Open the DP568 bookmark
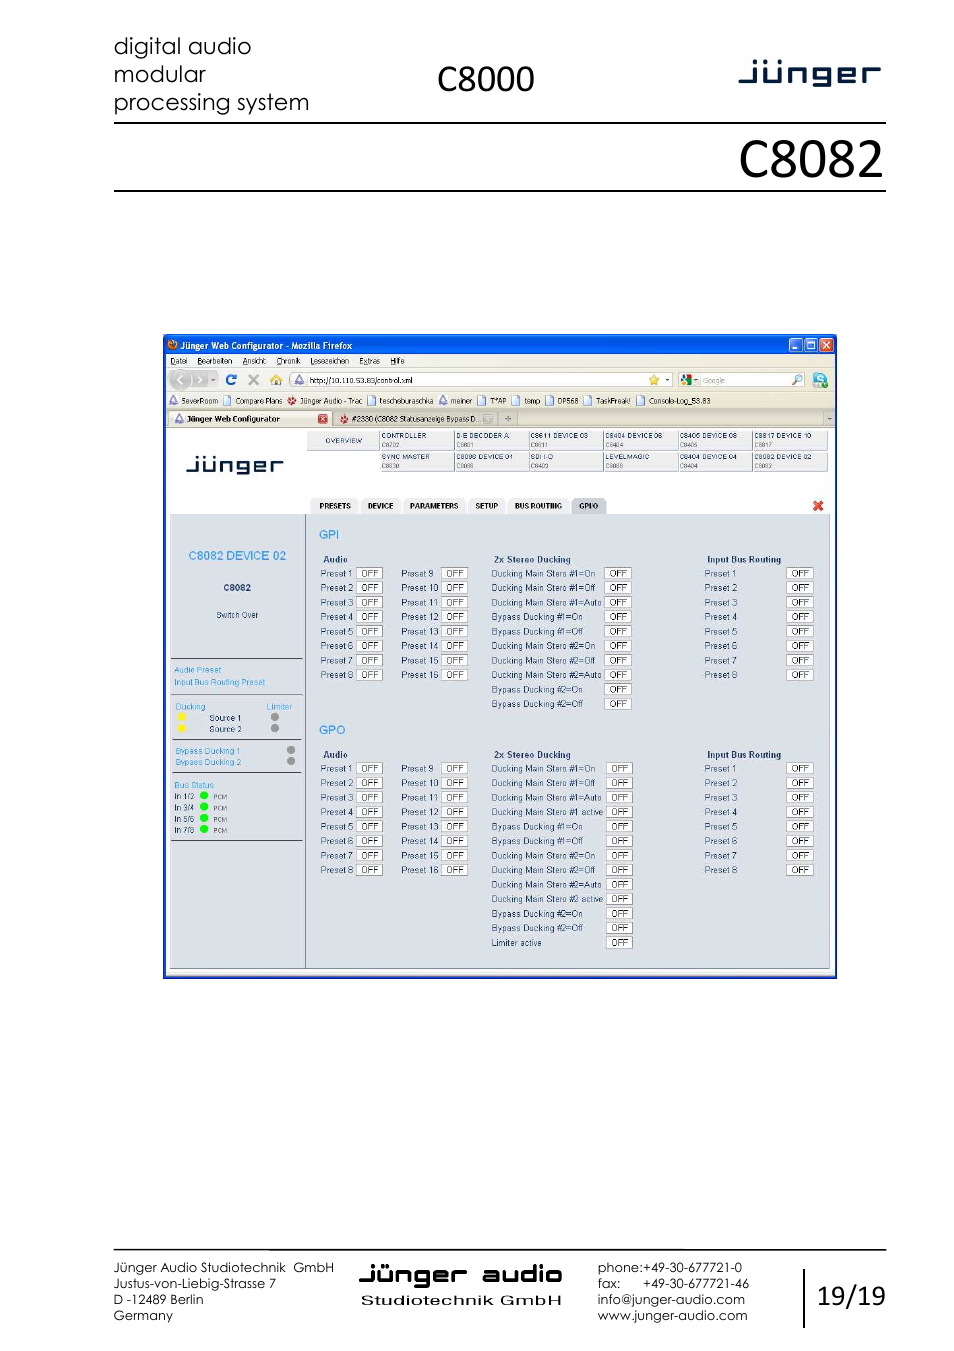954x1351 pixels. 562,401
